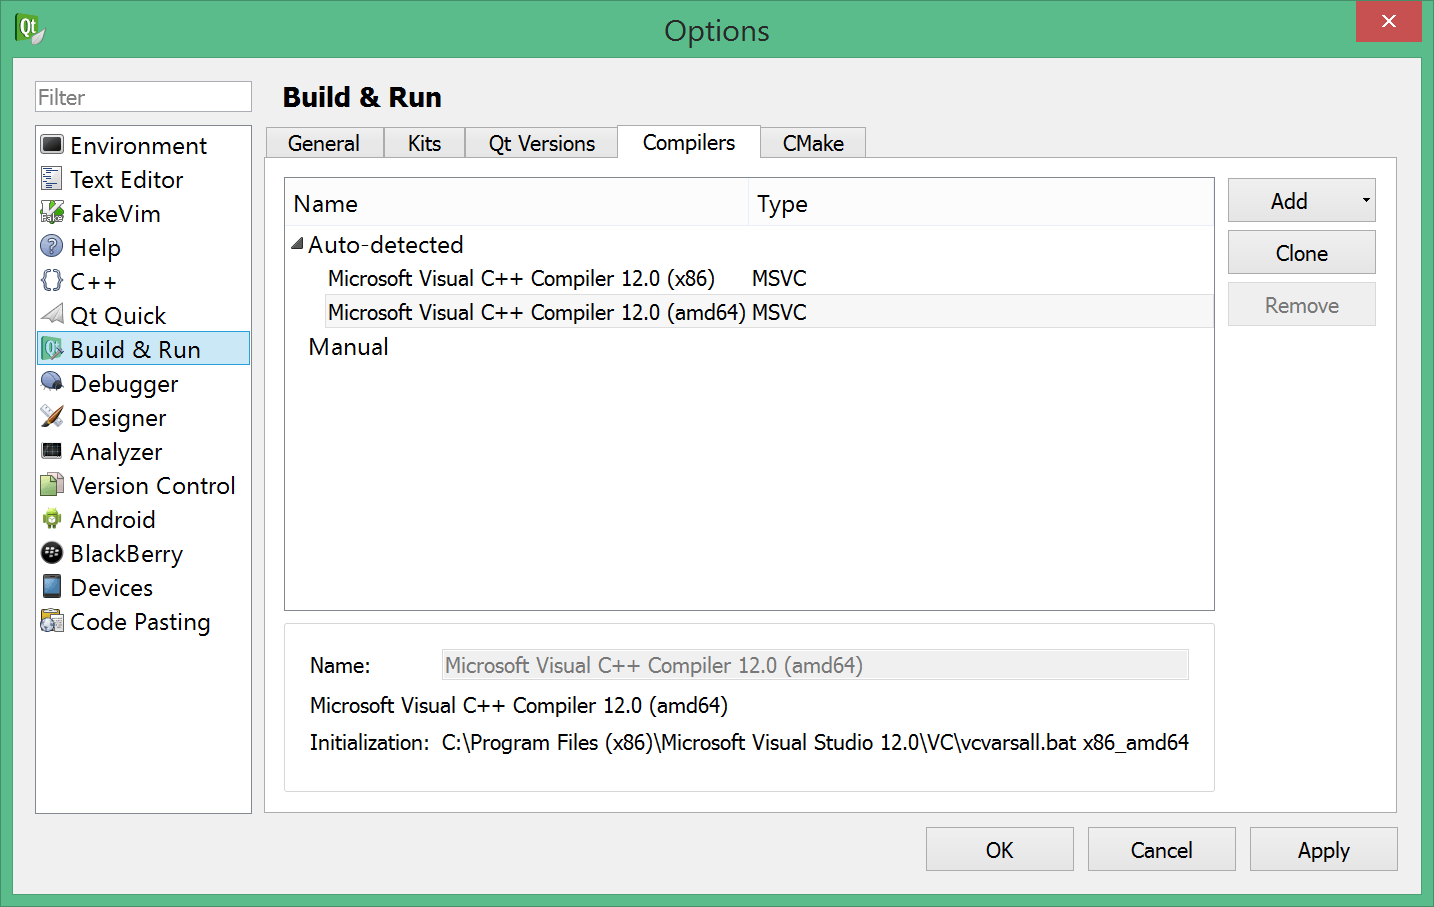Click the Qt logo in title bar

tap(29, 28)
